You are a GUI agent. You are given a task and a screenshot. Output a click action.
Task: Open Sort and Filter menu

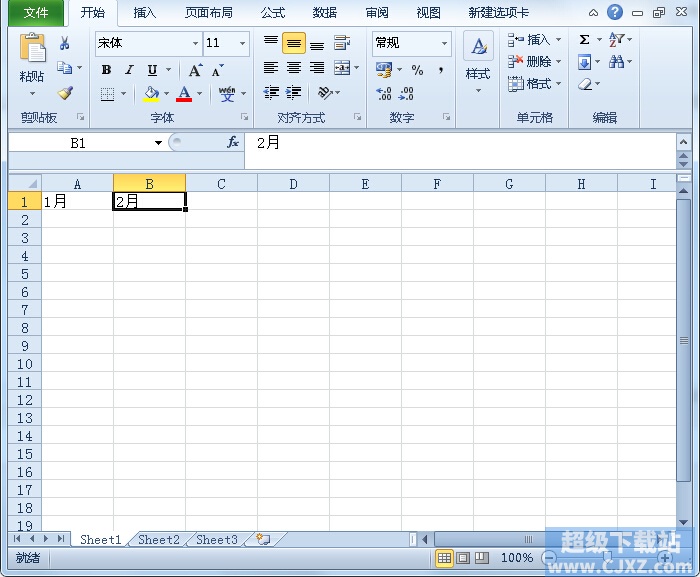(621, 40)
